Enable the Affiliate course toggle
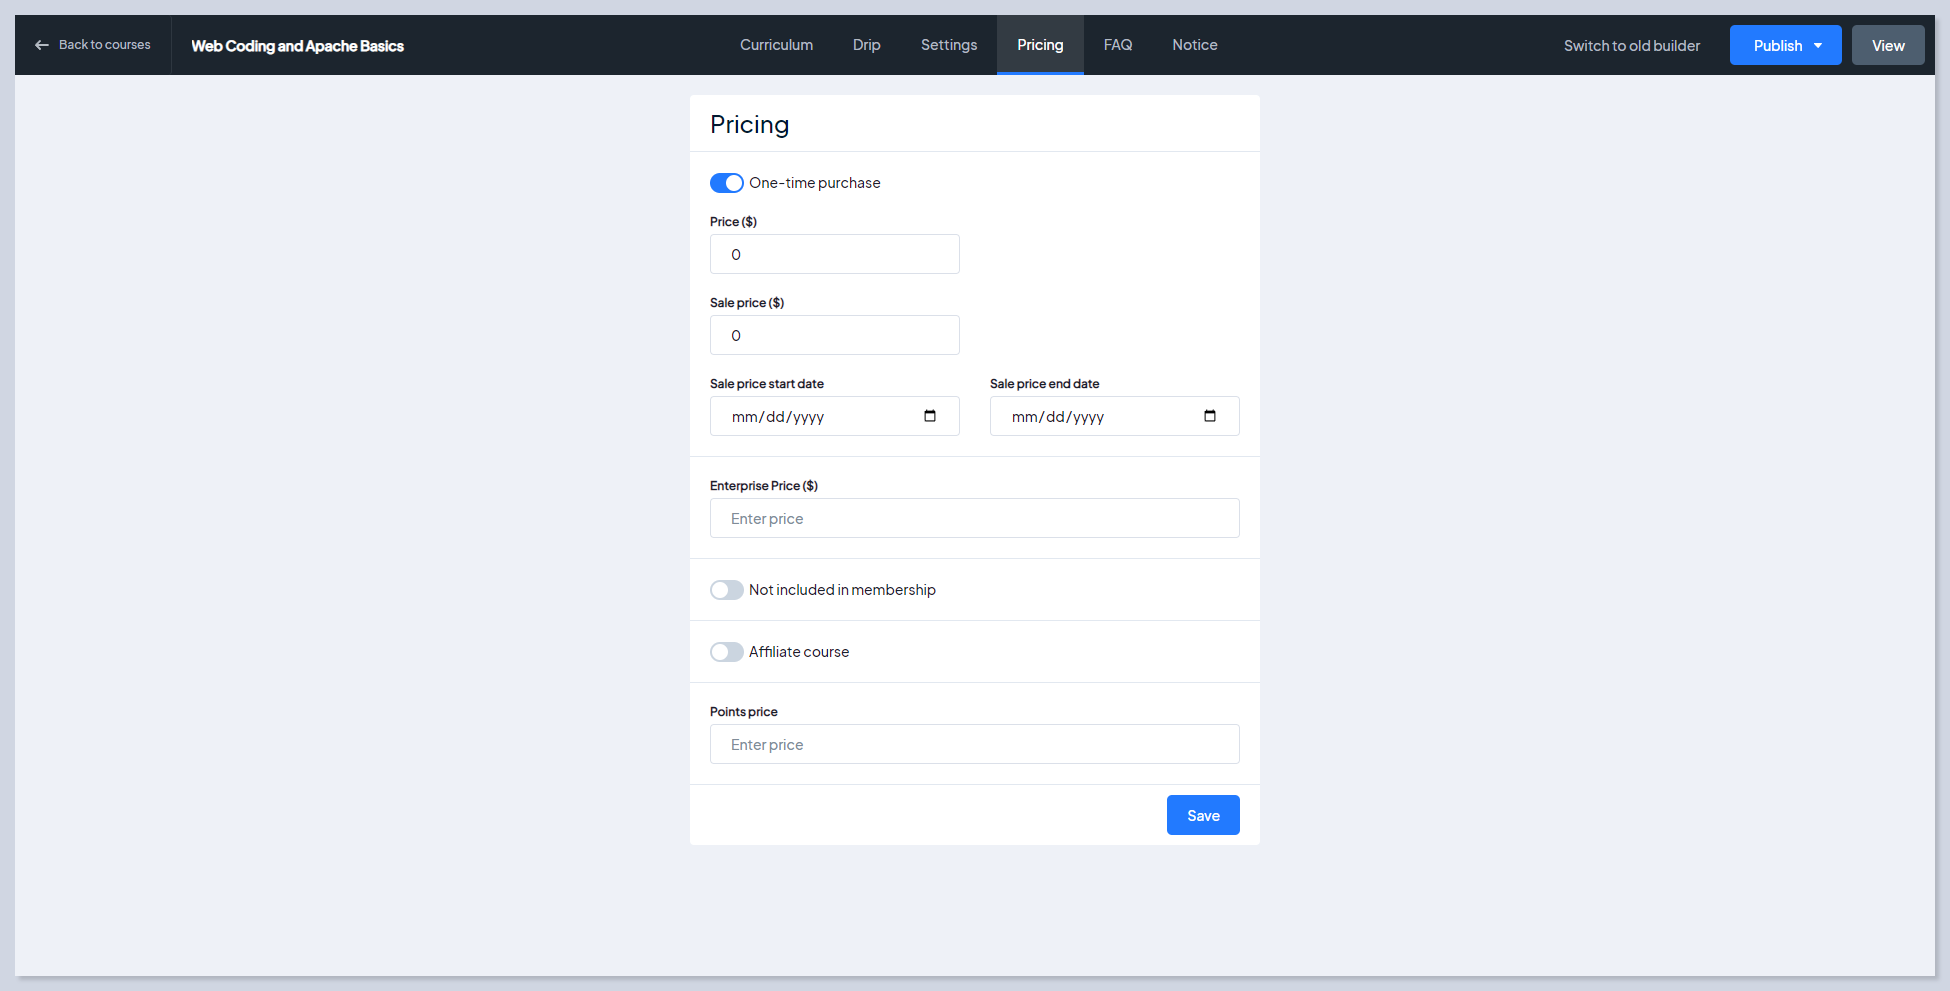 click(x=727, y=652)
